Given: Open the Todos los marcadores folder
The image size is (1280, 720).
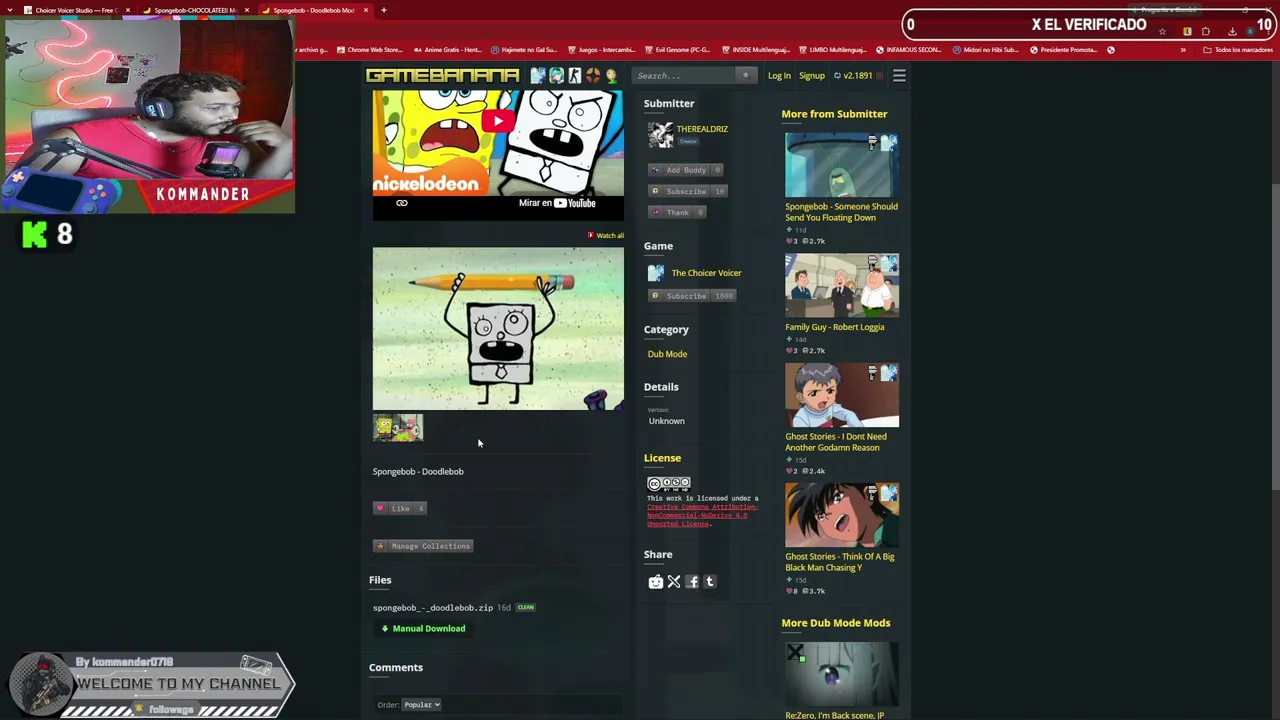Looking at the screenshot, I should 1238,49.
